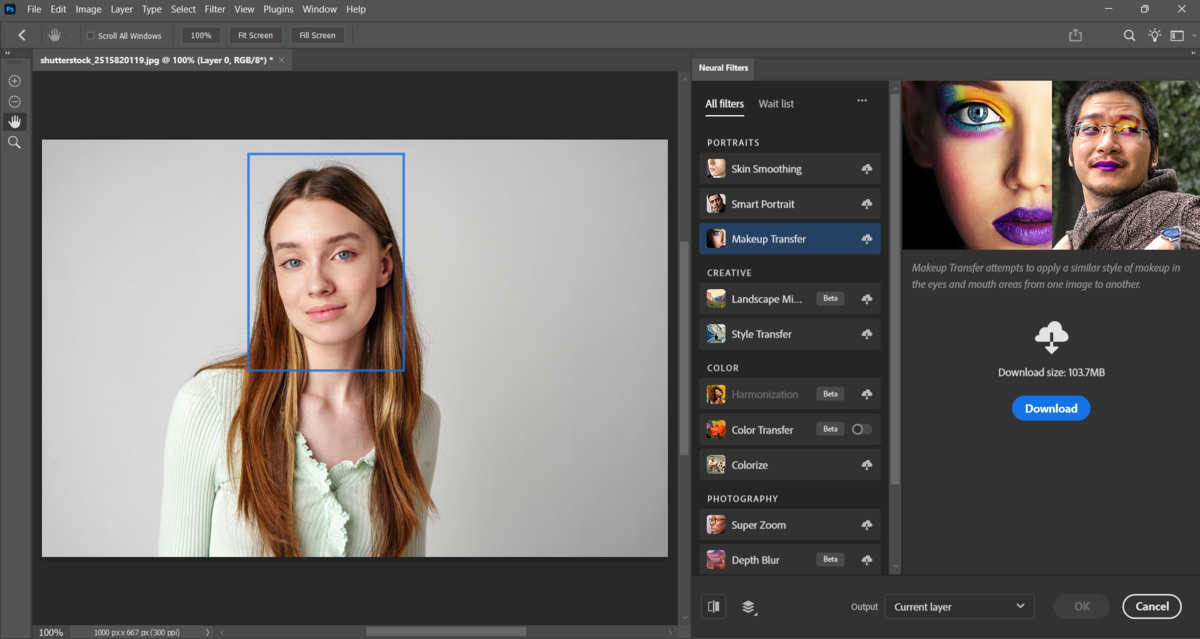This screenshot has height=639, width=1200.
Task: Open the Filter menu
Action: (x=215, y=9)
